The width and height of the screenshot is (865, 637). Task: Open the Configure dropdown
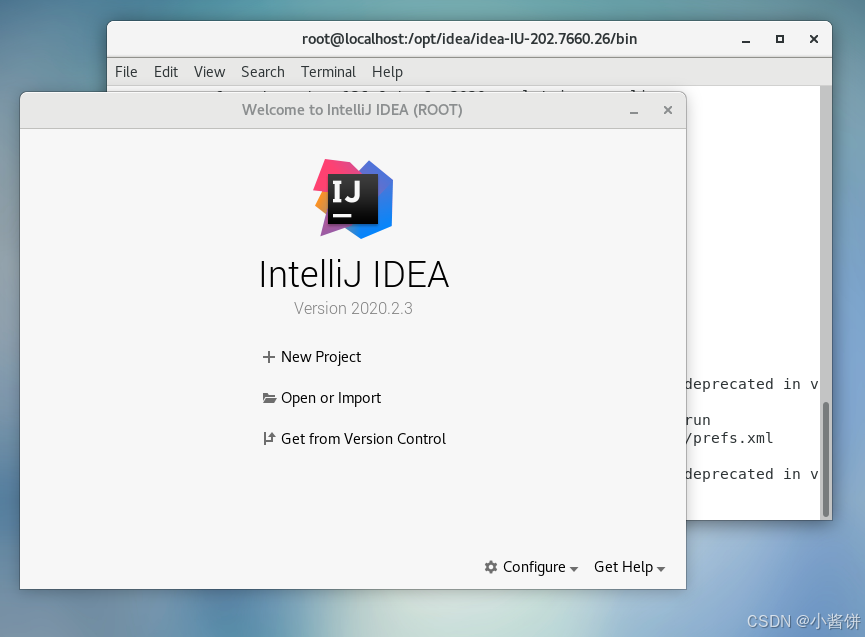click(532, 567)
